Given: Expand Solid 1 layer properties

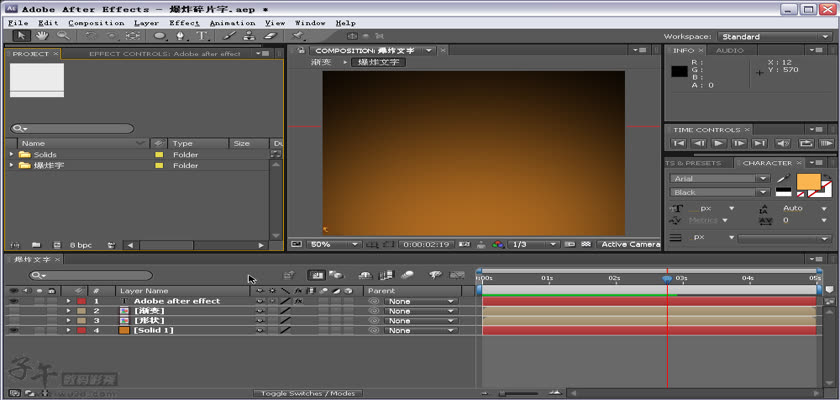Looking at the screenshot, I should (68, 330).
